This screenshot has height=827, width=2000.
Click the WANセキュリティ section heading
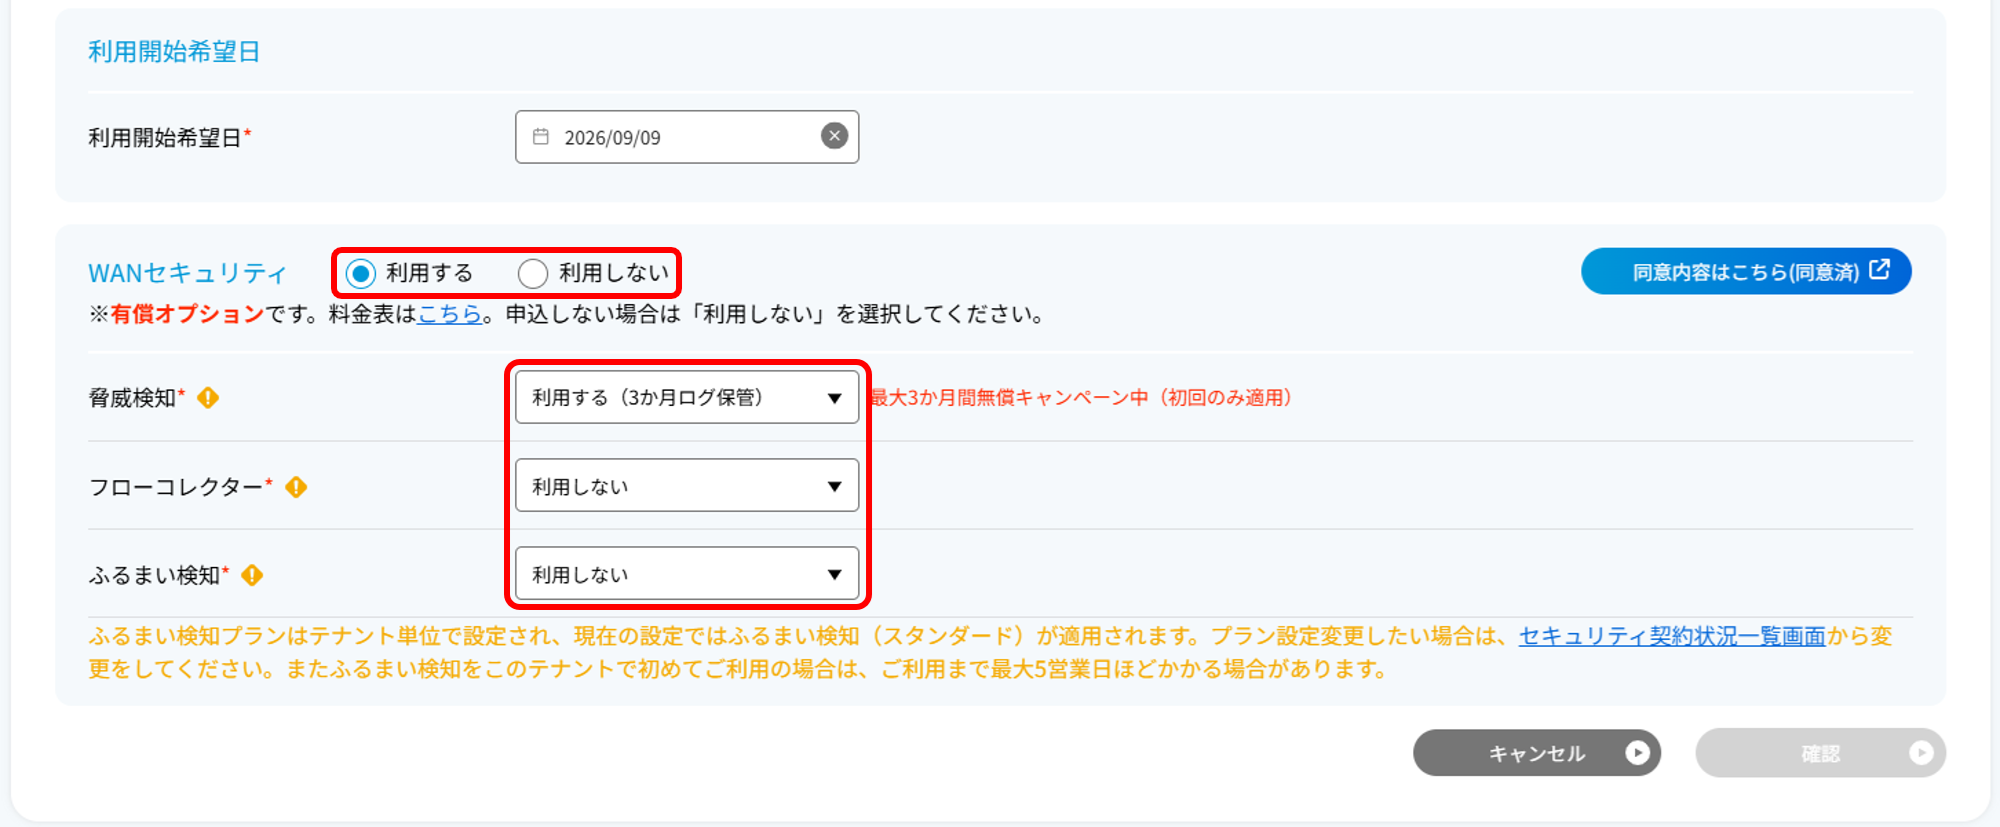click(x=187, y=273)
